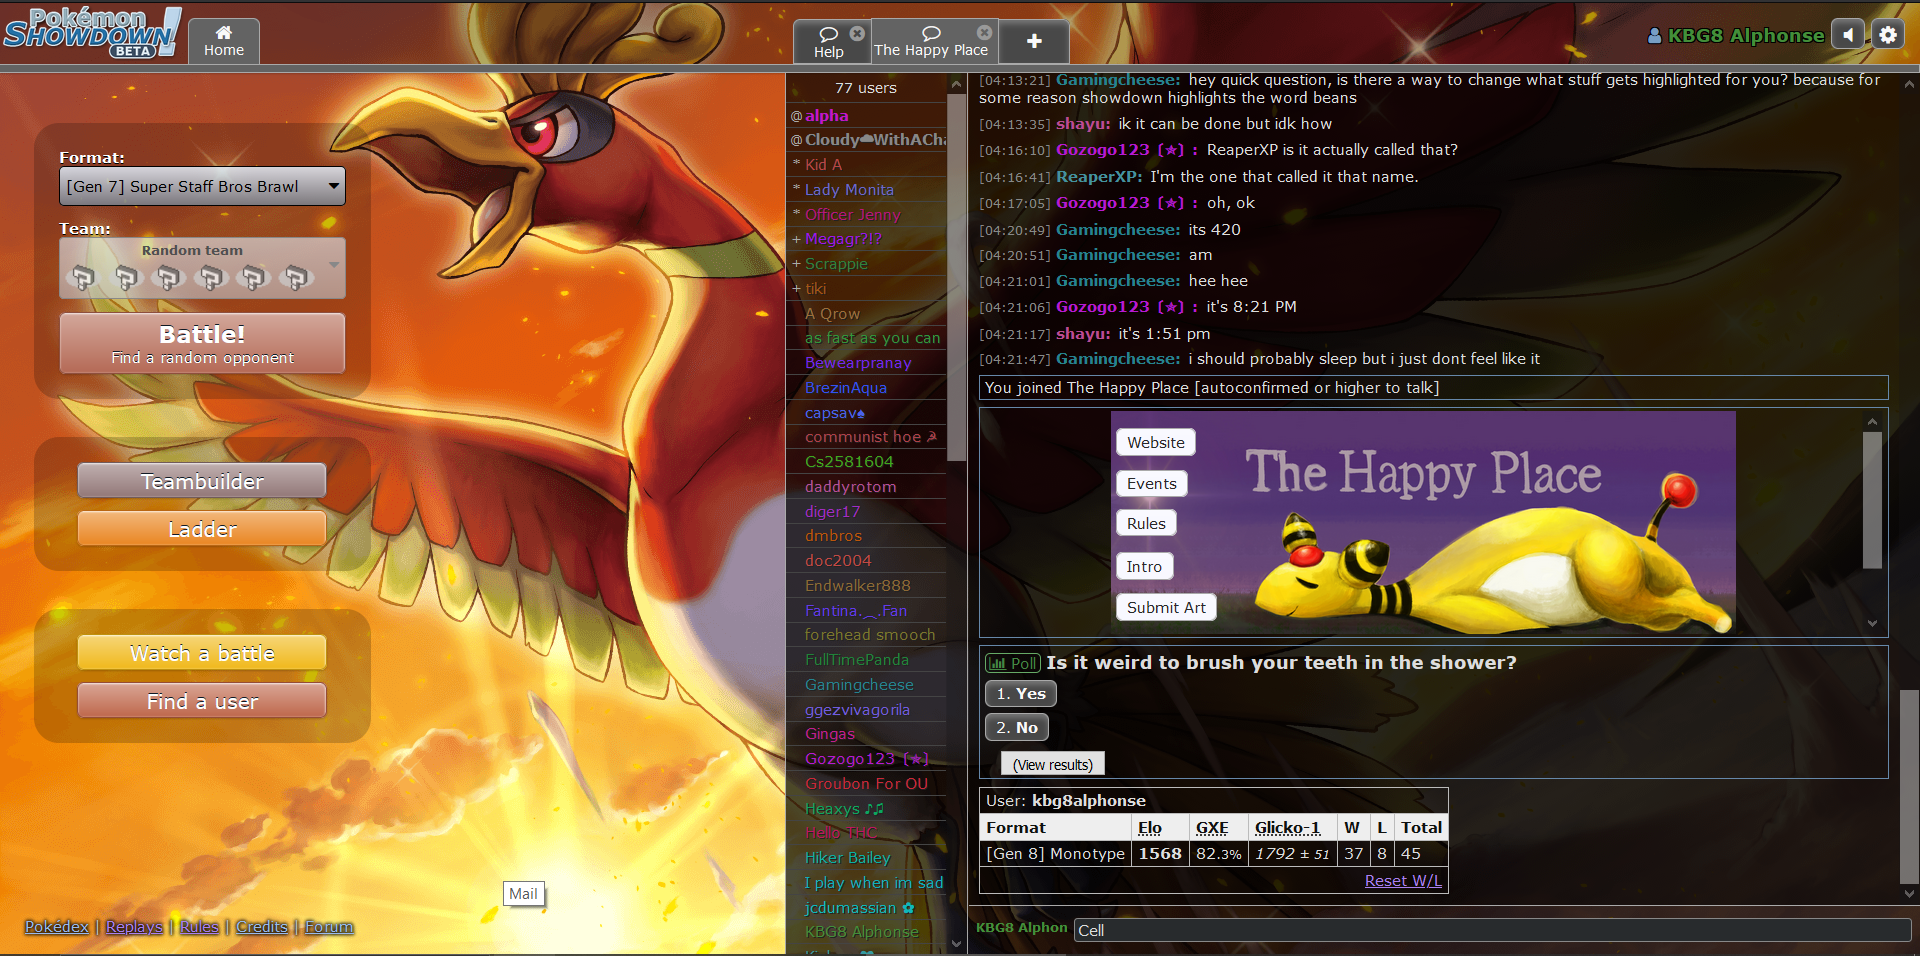
Task: Vote option 1. Yes in poll
Action: (x=1020, y=693)
